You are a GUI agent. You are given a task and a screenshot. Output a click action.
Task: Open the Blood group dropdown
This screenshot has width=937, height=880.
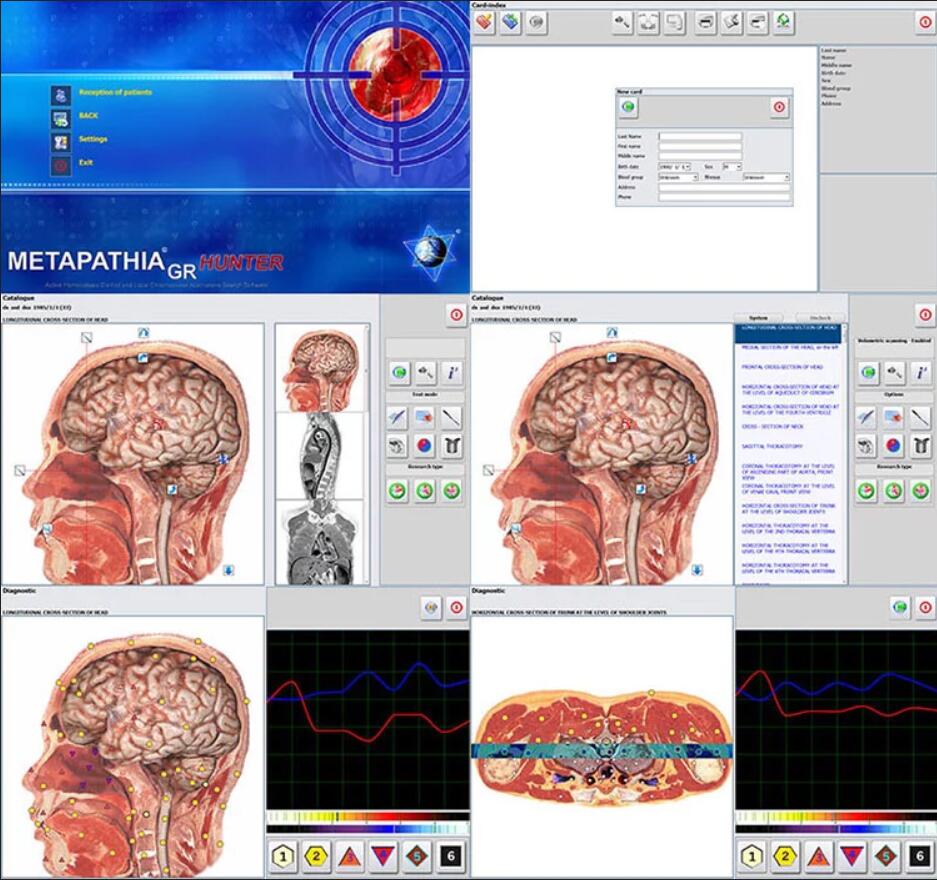pos(679,177)
